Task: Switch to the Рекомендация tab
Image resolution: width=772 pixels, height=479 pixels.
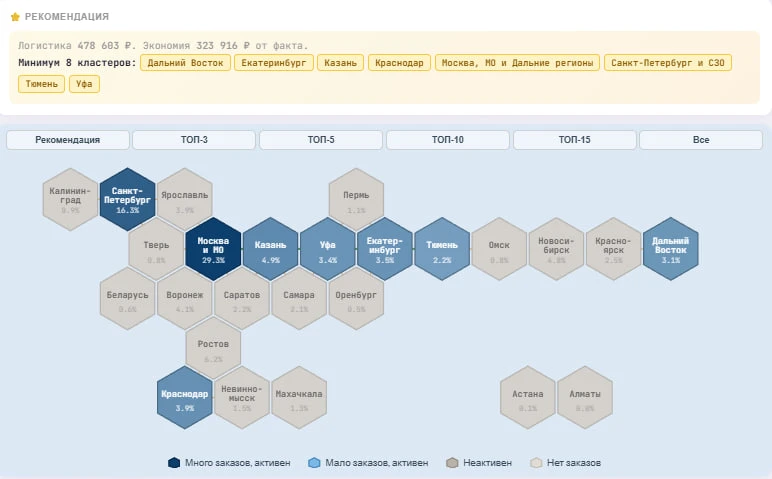Action: [68, 140]
